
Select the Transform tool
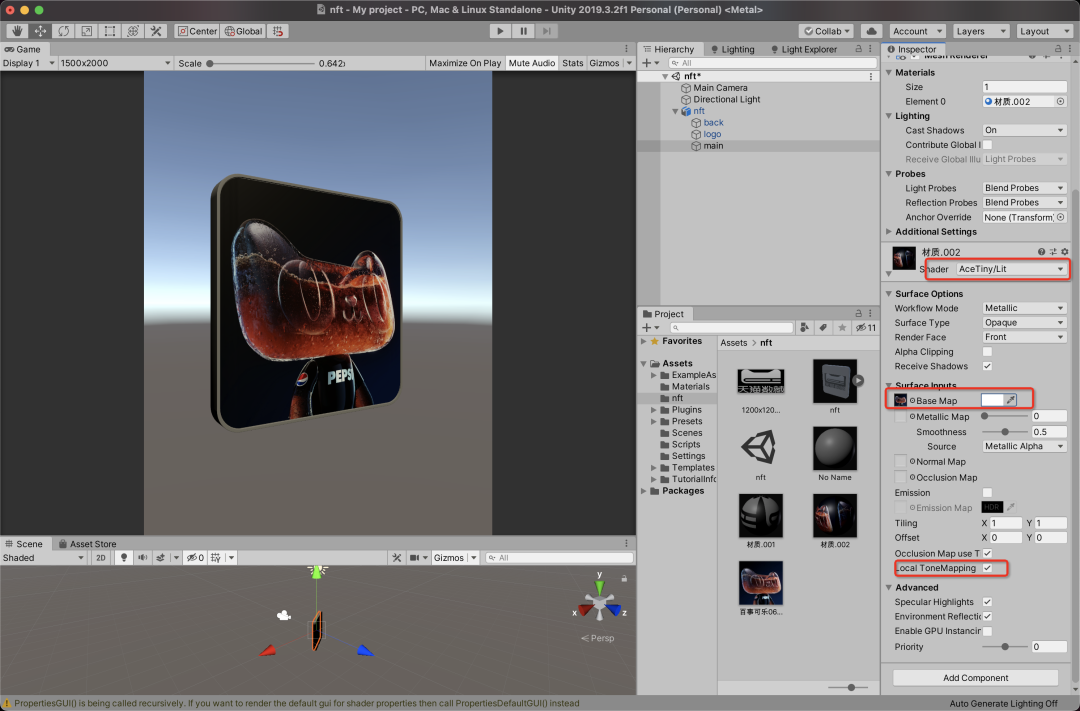click(133, 31)
